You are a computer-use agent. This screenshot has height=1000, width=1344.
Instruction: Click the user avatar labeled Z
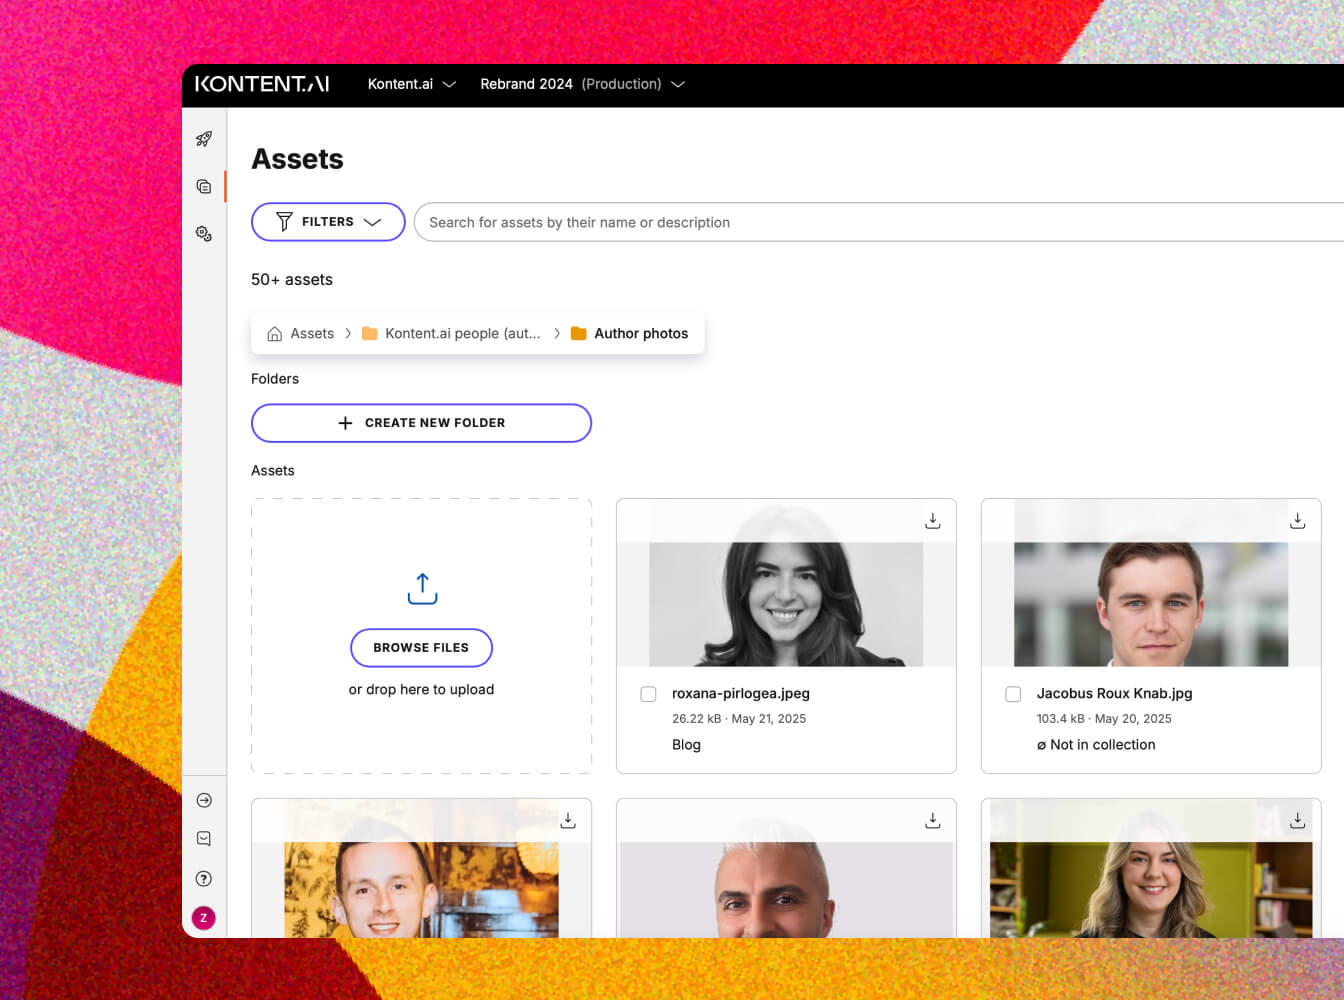[204, 918]
